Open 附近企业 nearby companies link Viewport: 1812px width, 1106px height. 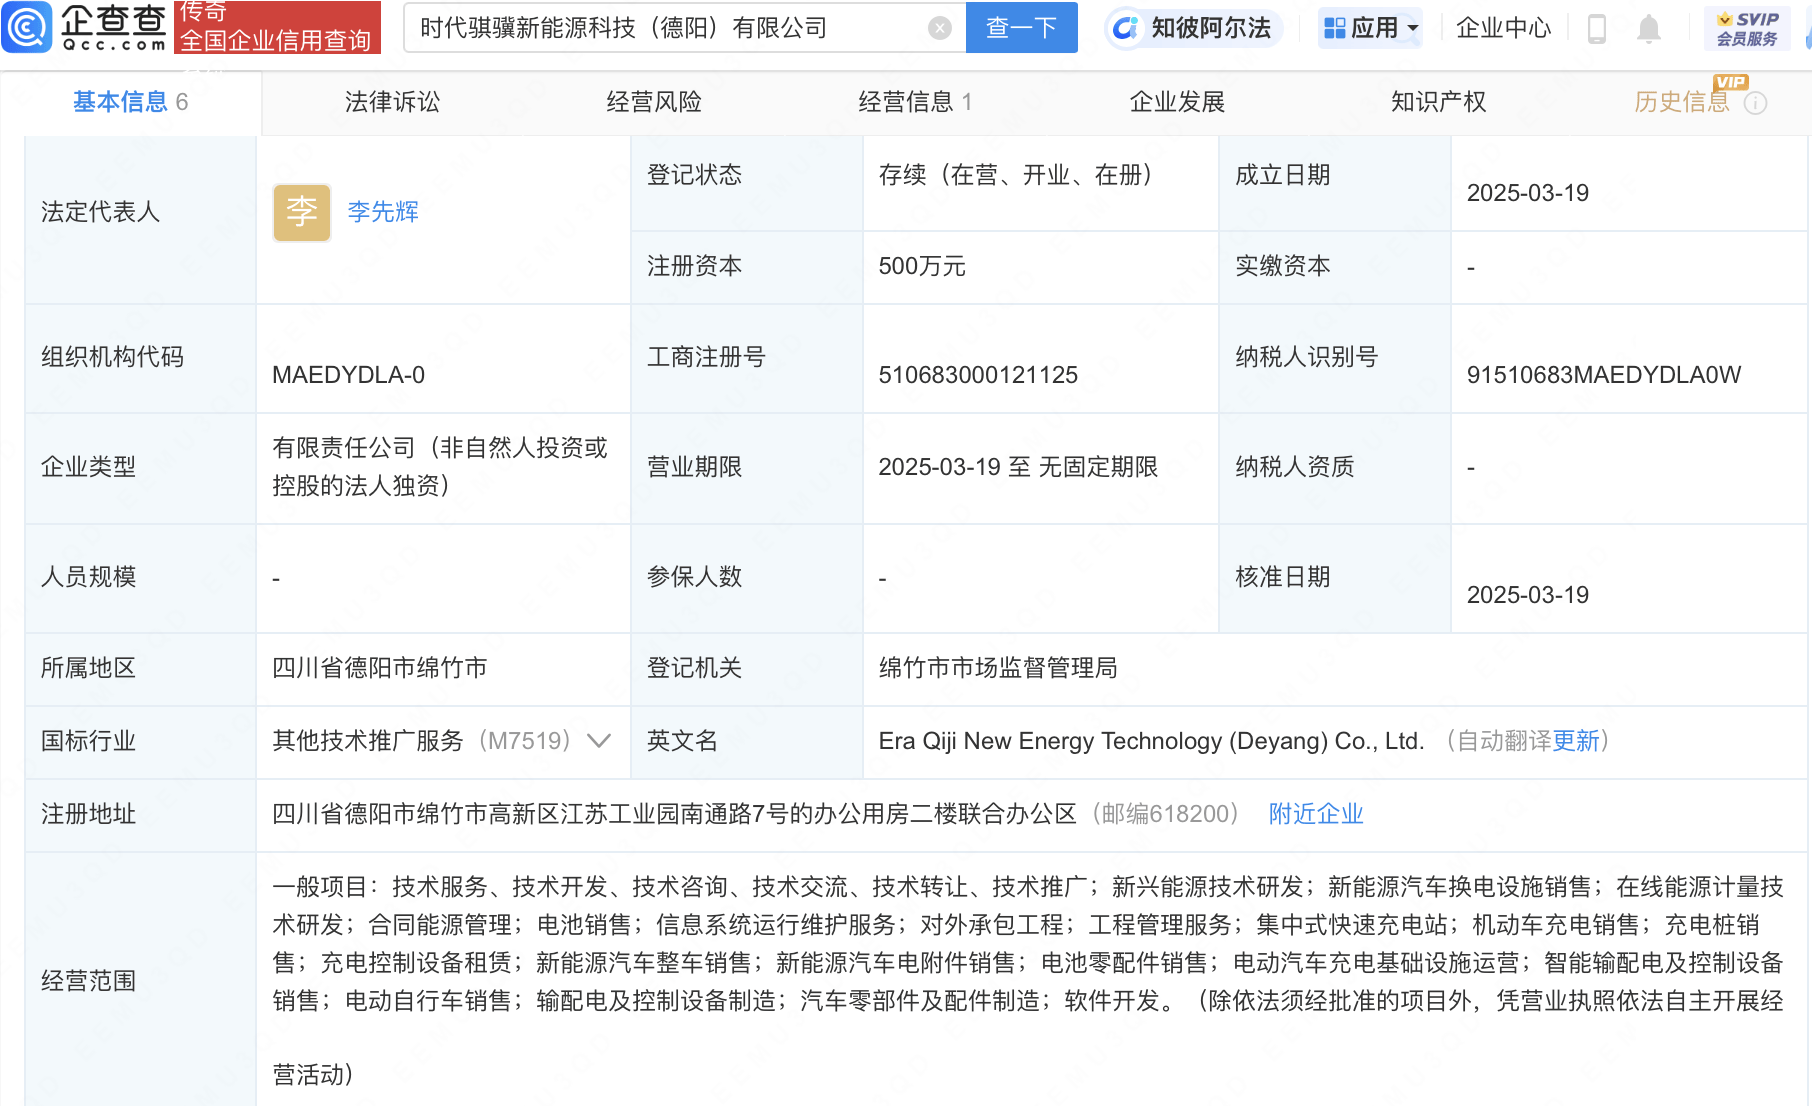[1316, 814]
